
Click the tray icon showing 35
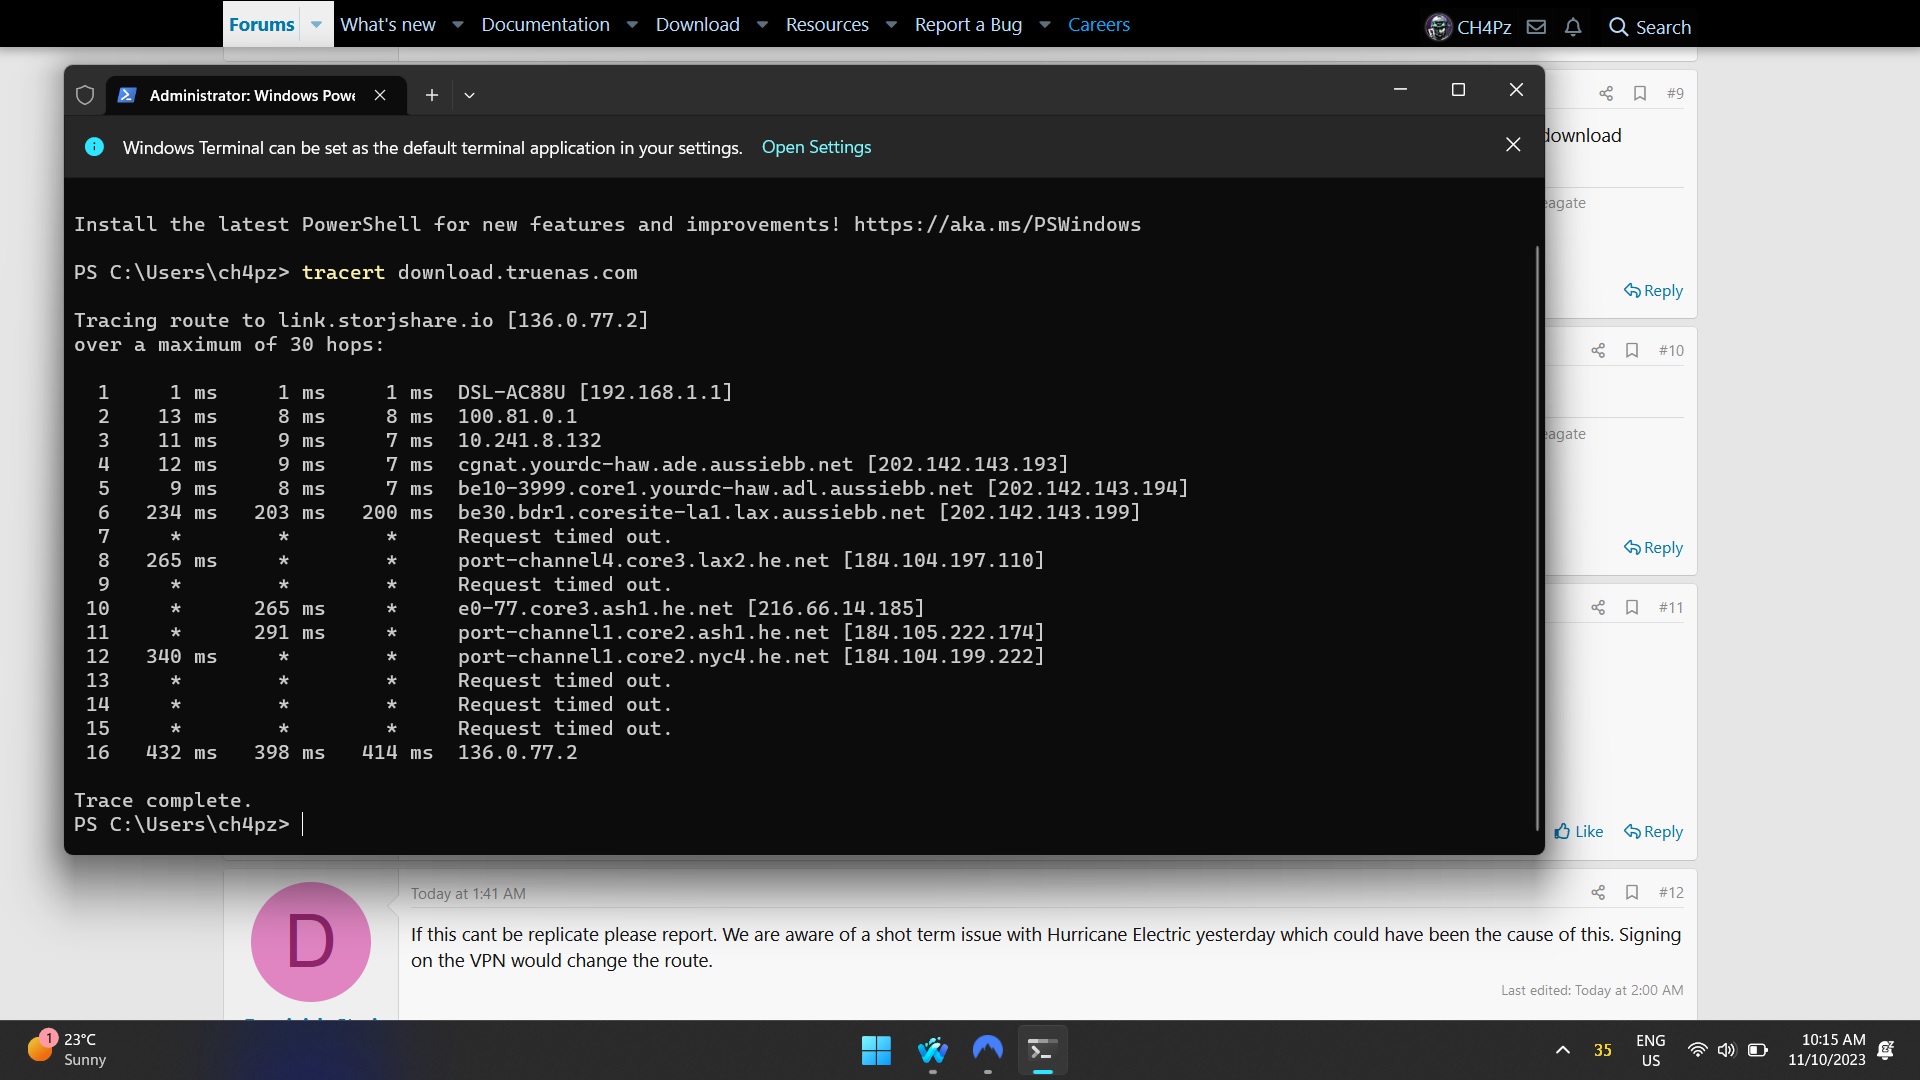1603,1050
